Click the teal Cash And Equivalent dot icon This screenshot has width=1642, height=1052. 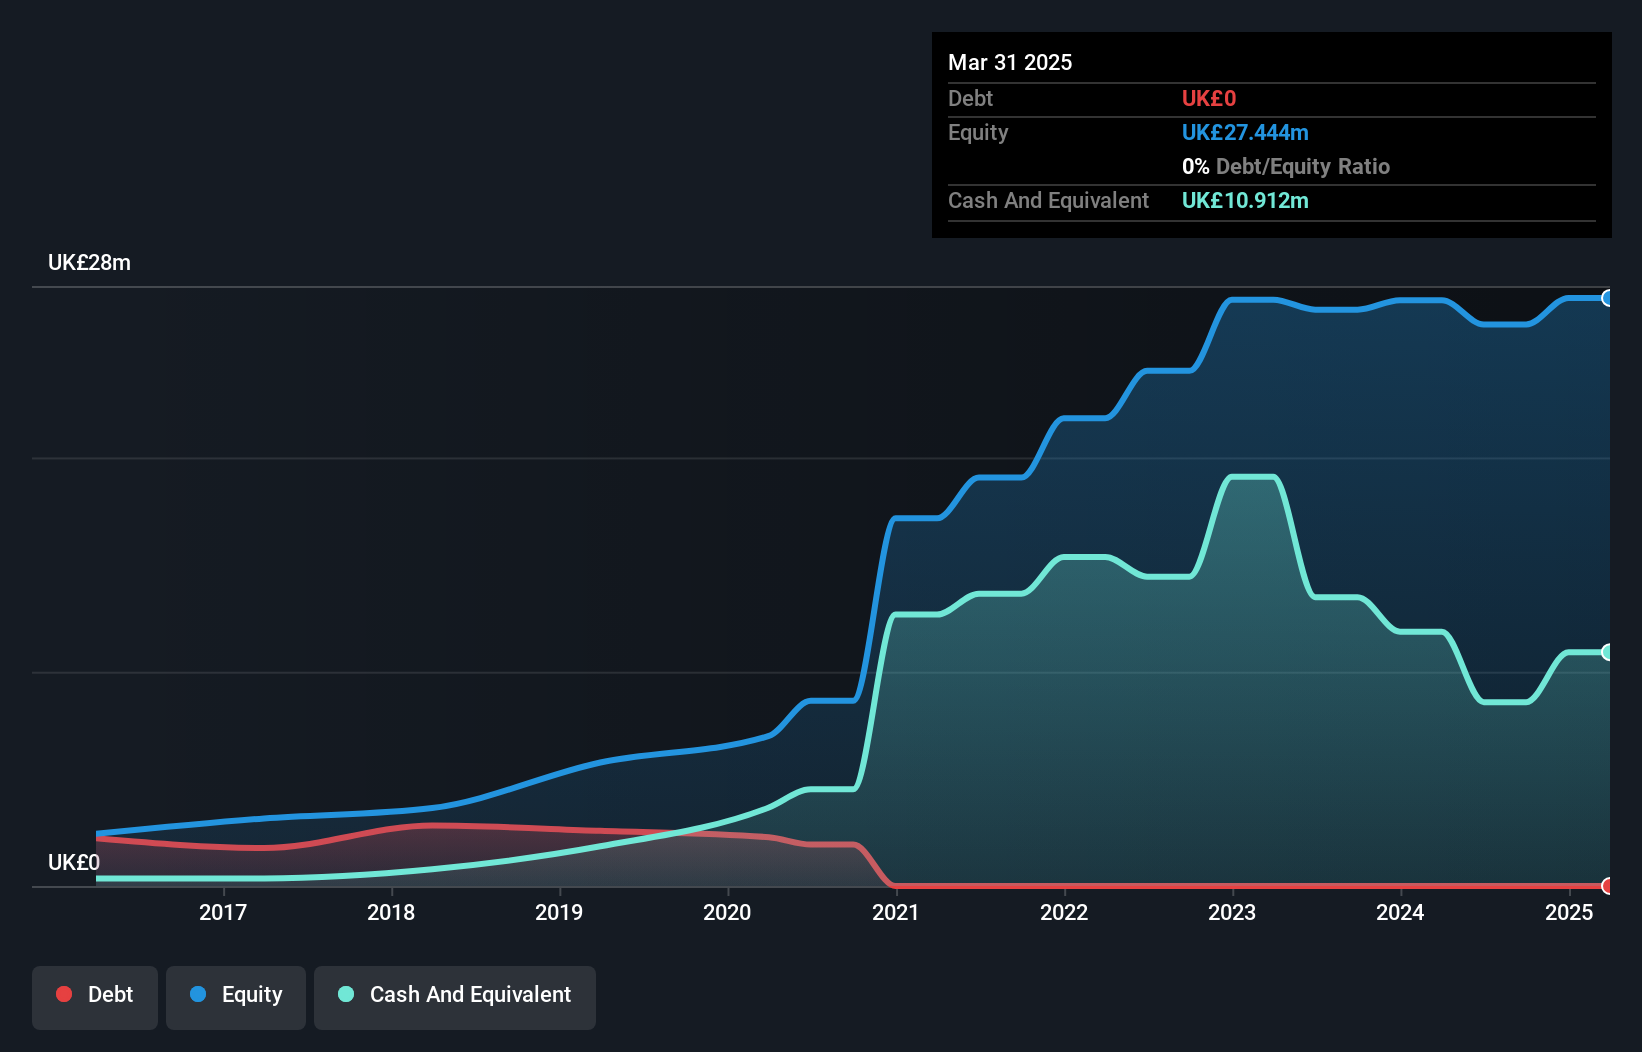tap(345, 994)
